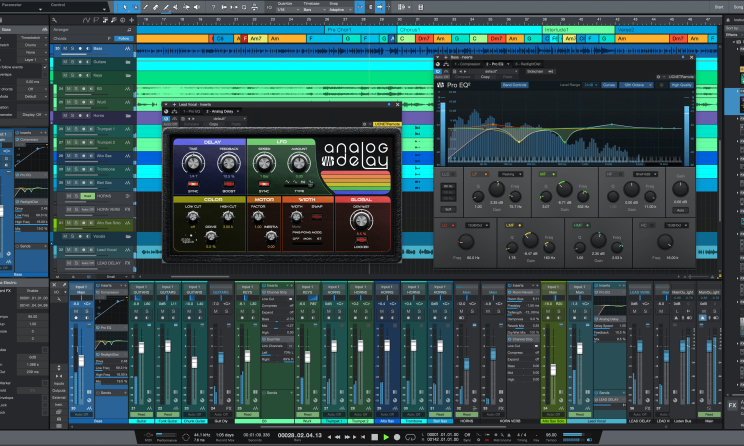Toggle the LOCKED switch under Dry/Wet

point(361,241)
